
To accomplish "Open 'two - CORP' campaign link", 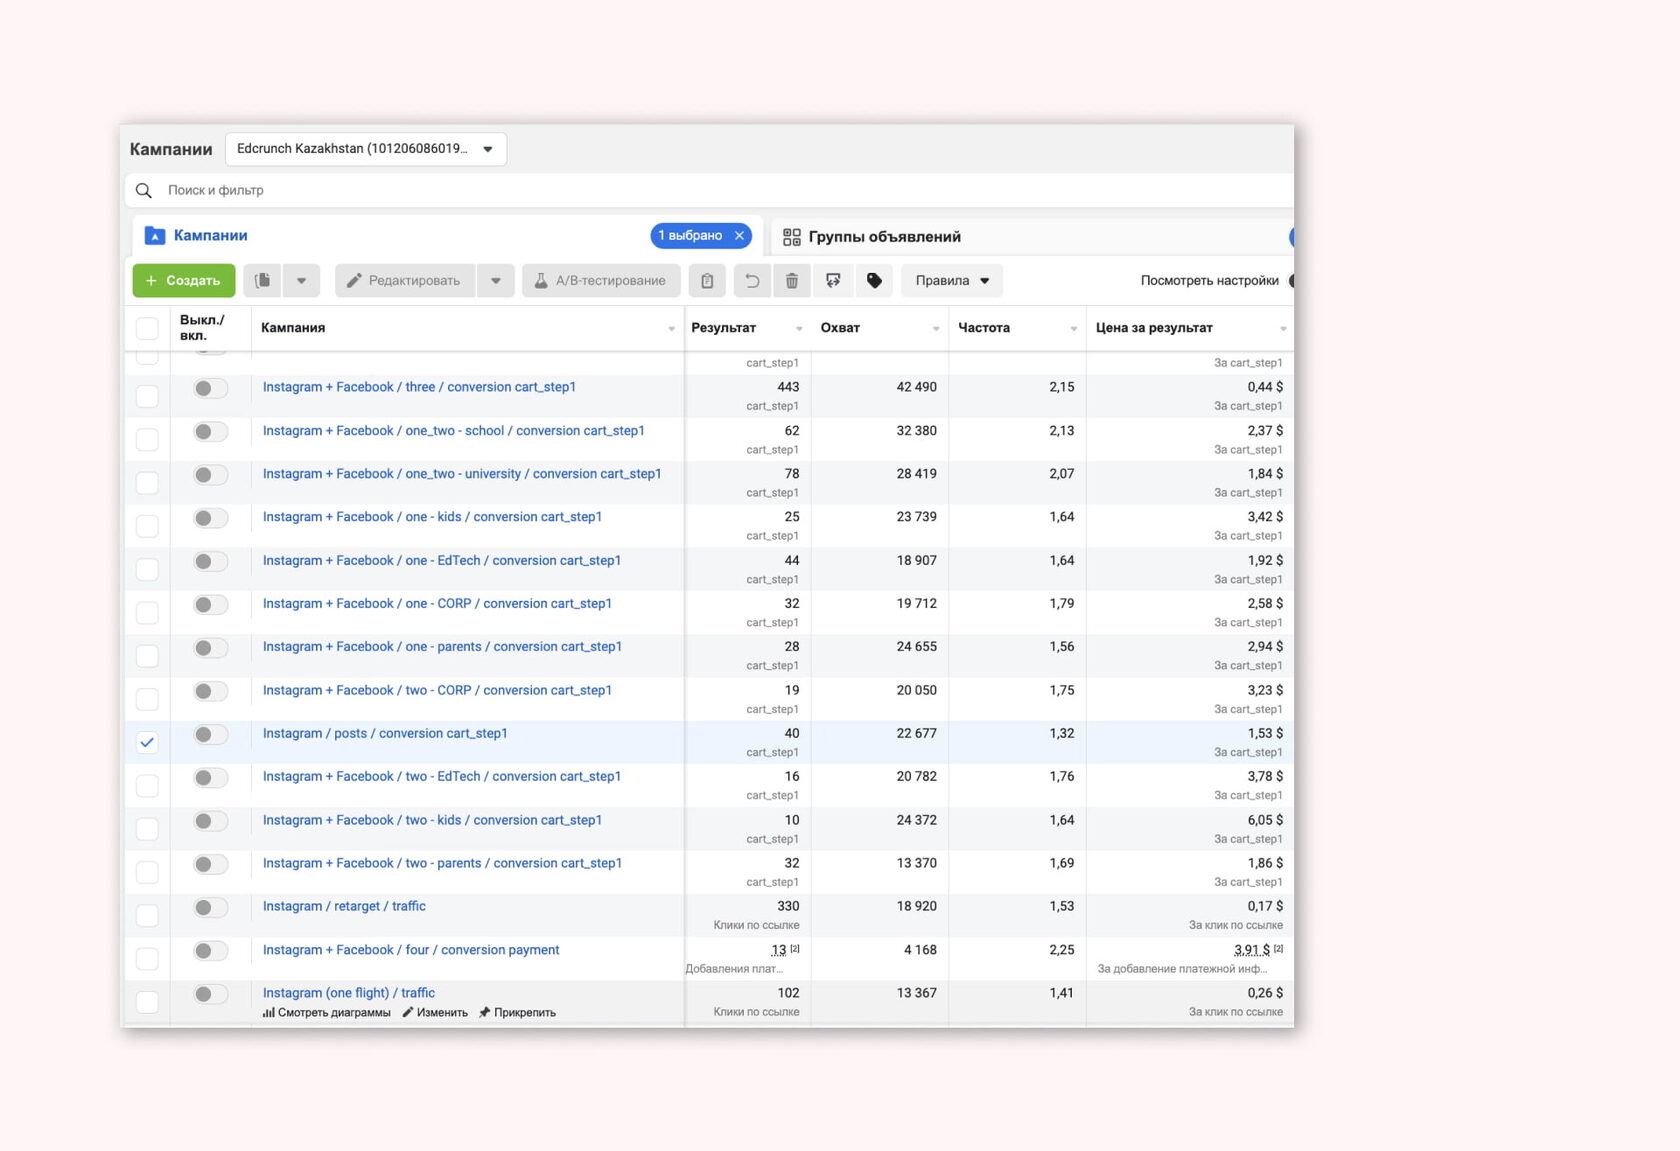I will pyautogui.click(x=437, y=691).
